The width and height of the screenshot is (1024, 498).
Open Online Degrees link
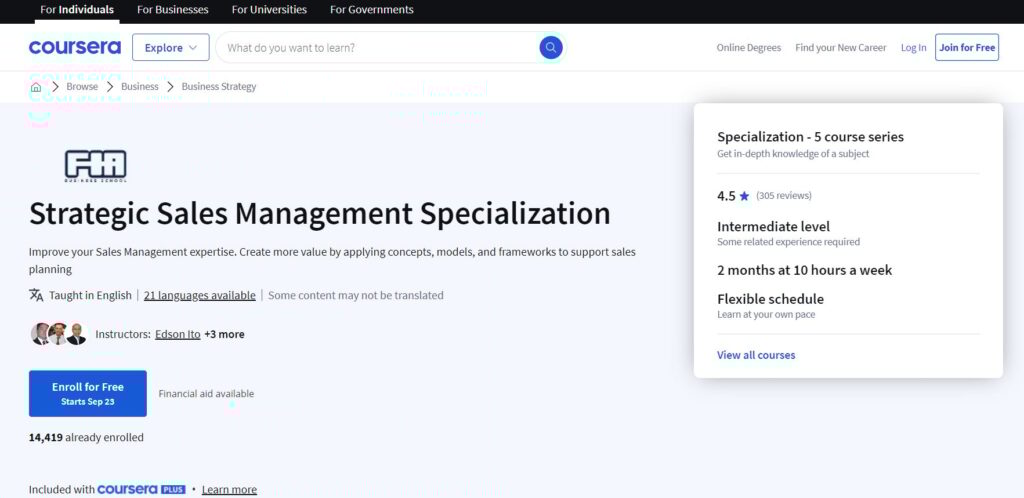click(x=748, y=48)
